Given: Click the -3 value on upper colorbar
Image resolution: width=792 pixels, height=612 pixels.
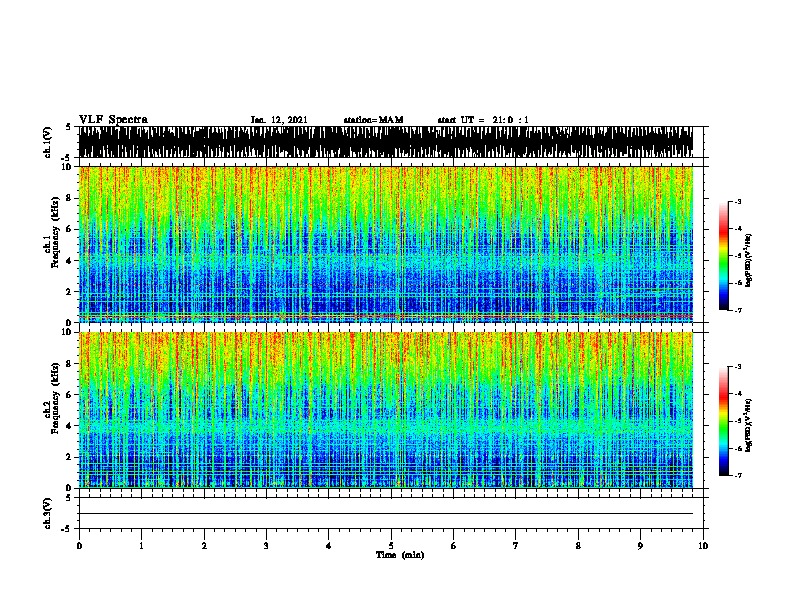Looking at the screenshot, I should click(738, 201).
